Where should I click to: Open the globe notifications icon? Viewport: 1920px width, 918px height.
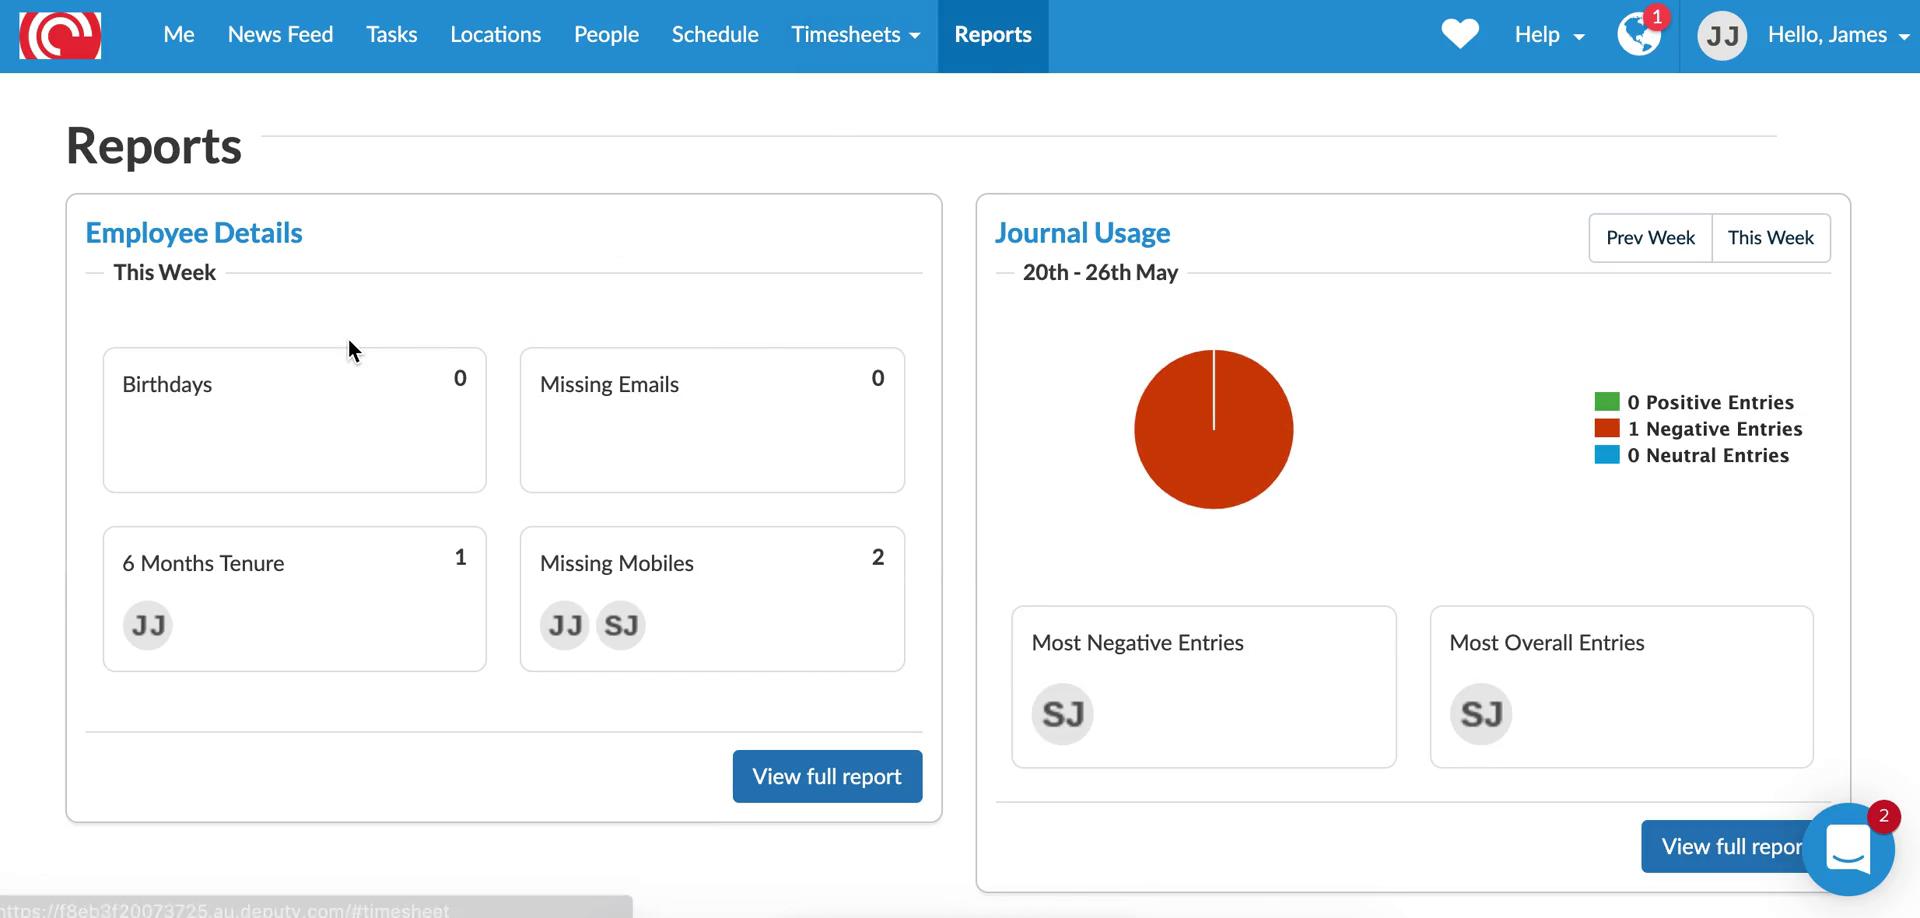click(x=1639, y=35)
